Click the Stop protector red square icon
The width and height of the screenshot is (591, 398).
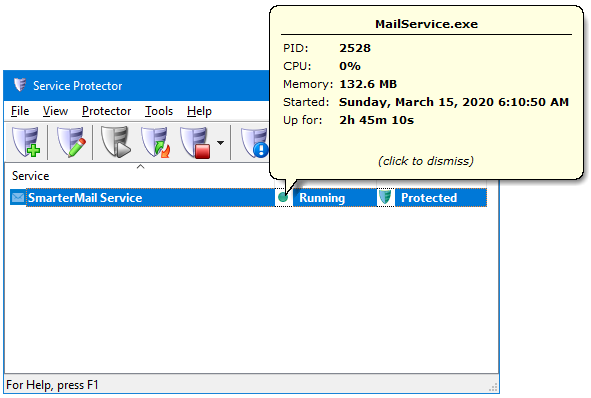tap(195, 142)
